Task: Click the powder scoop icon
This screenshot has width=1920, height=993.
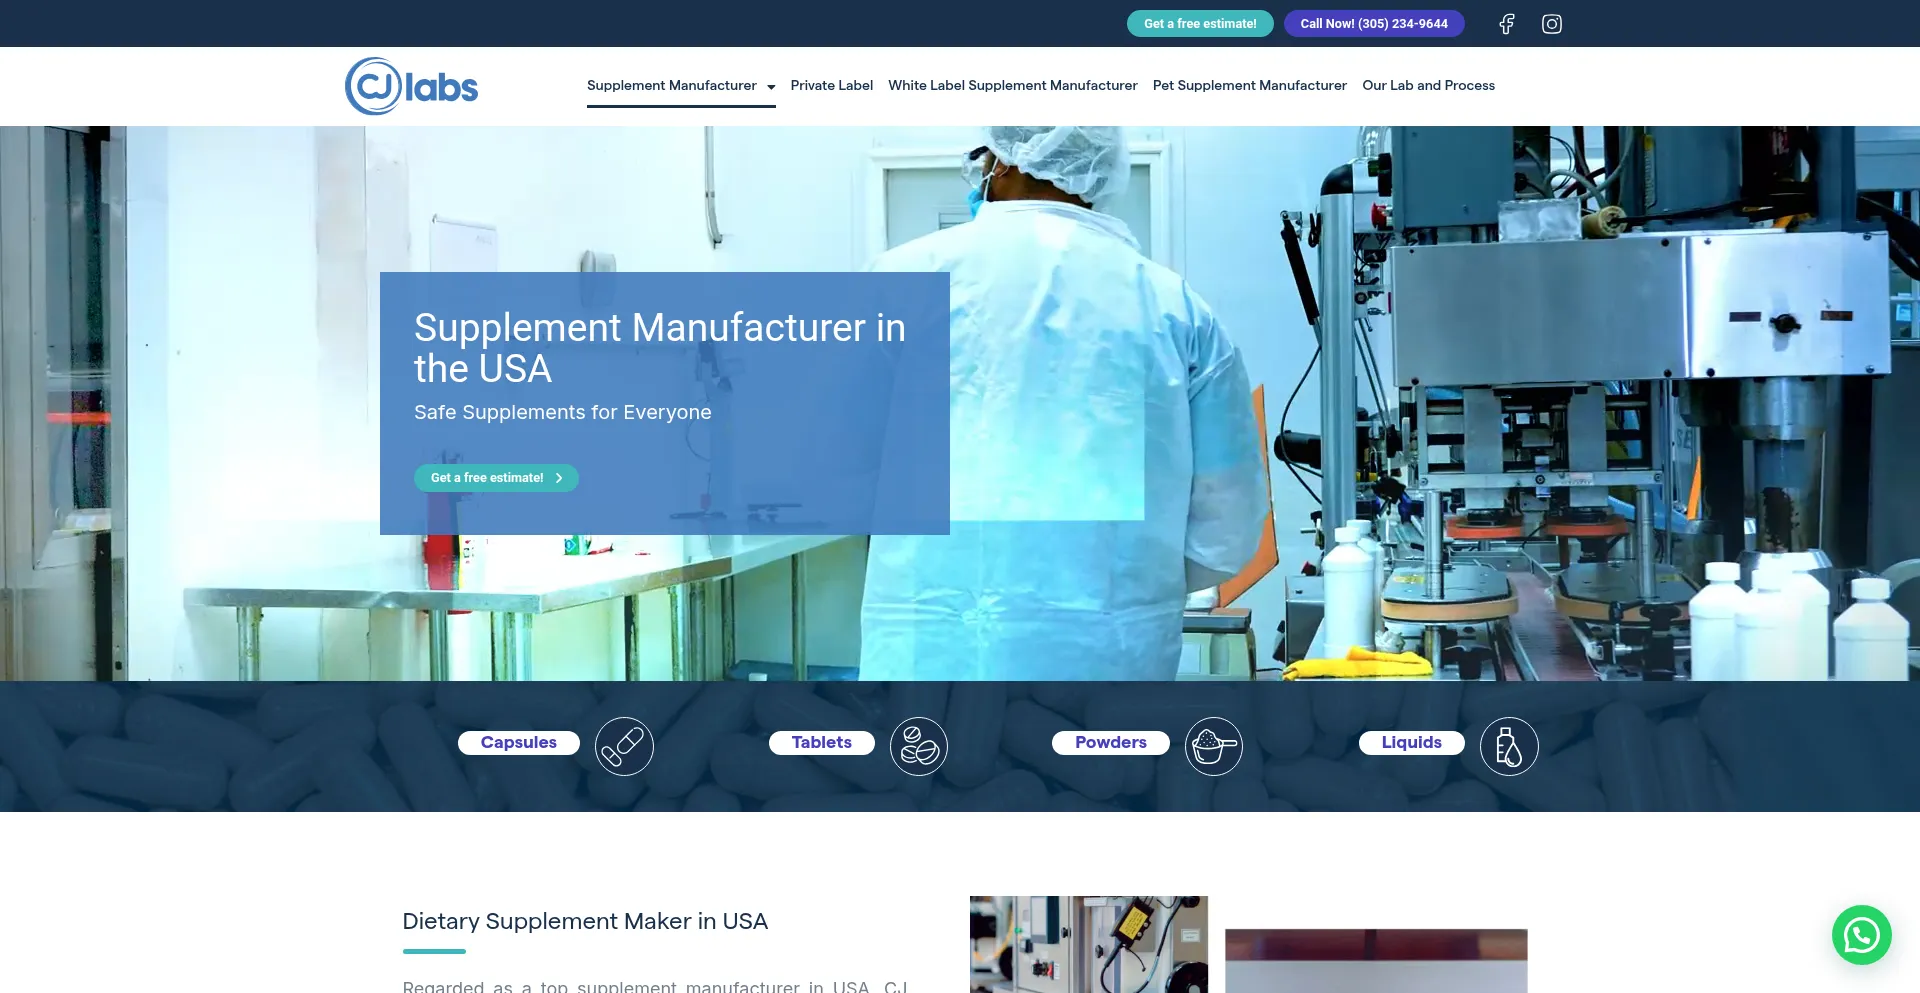Action: click(1213, 745)
